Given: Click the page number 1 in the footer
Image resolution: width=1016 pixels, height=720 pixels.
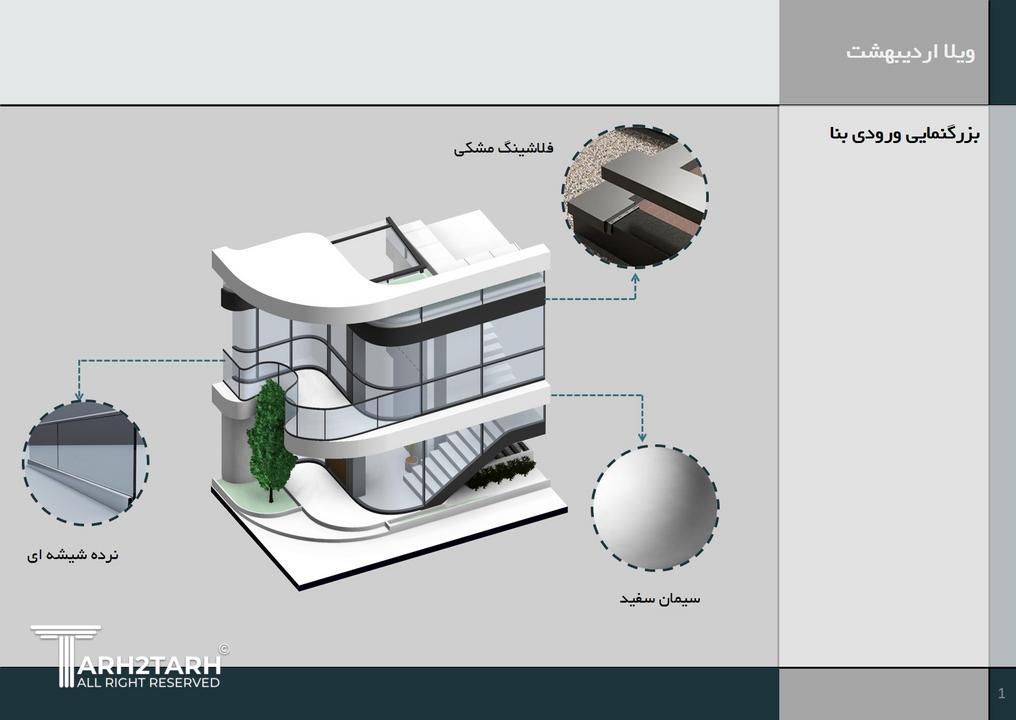Looking at the screenshot, I should pos(1001,694).
